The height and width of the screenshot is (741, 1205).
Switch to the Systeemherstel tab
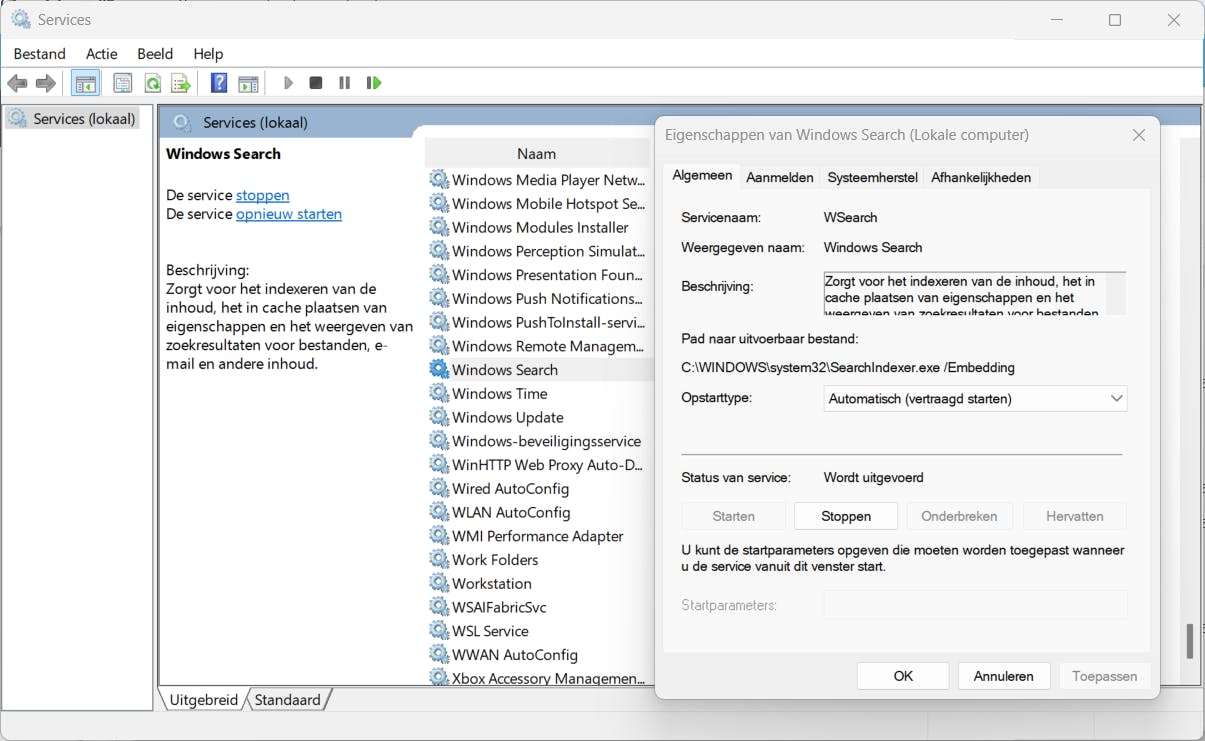tap(872, 177)
